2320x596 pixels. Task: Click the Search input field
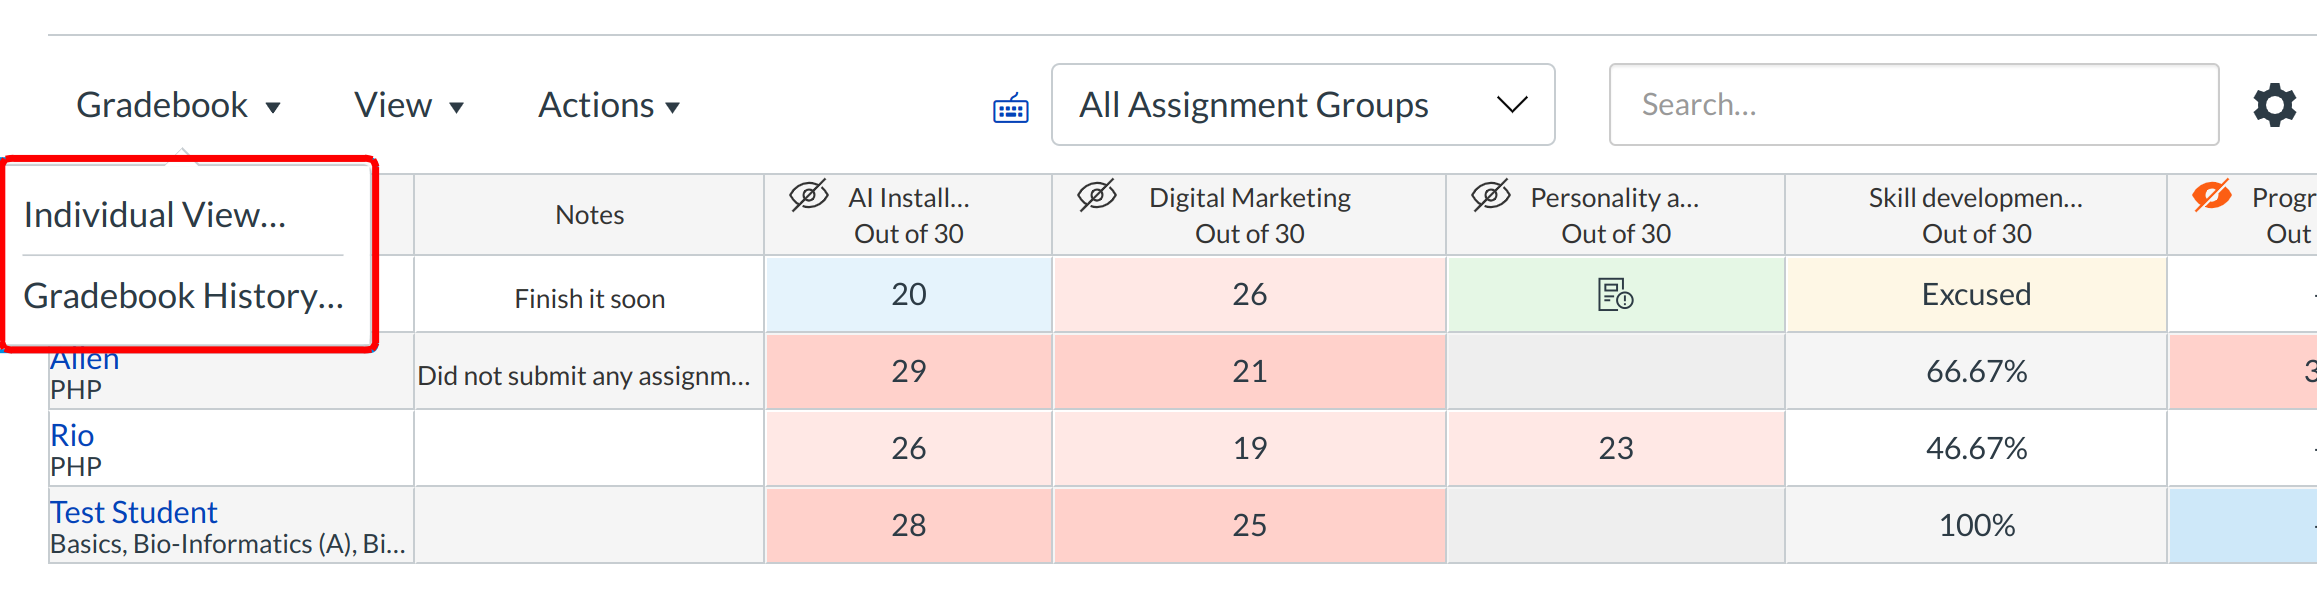click(x=1912, y=105)
